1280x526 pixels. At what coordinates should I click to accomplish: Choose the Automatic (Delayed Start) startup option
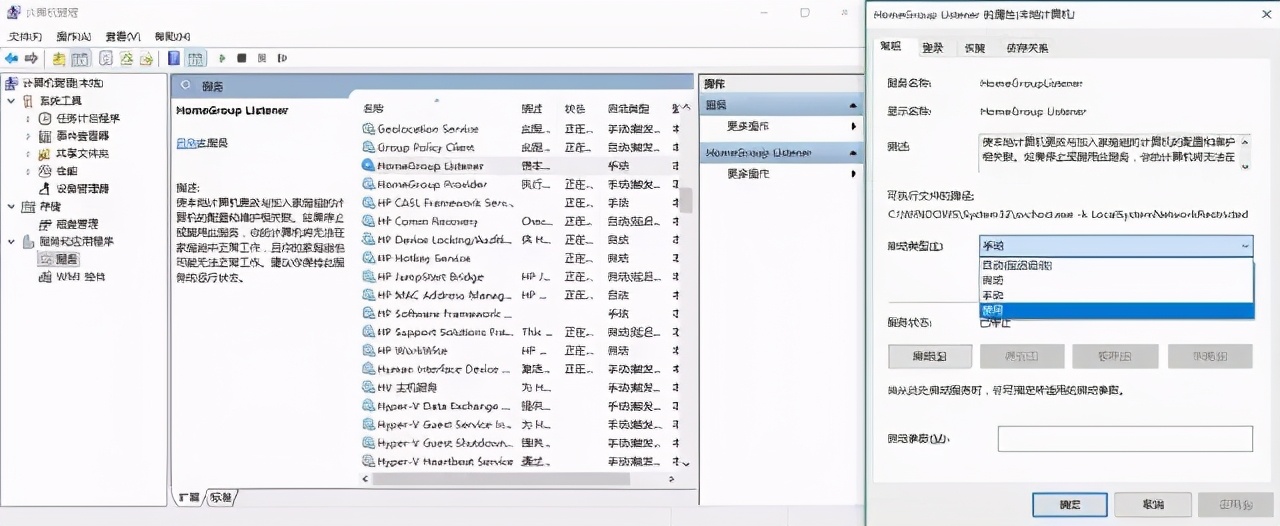pos(1115,266)
